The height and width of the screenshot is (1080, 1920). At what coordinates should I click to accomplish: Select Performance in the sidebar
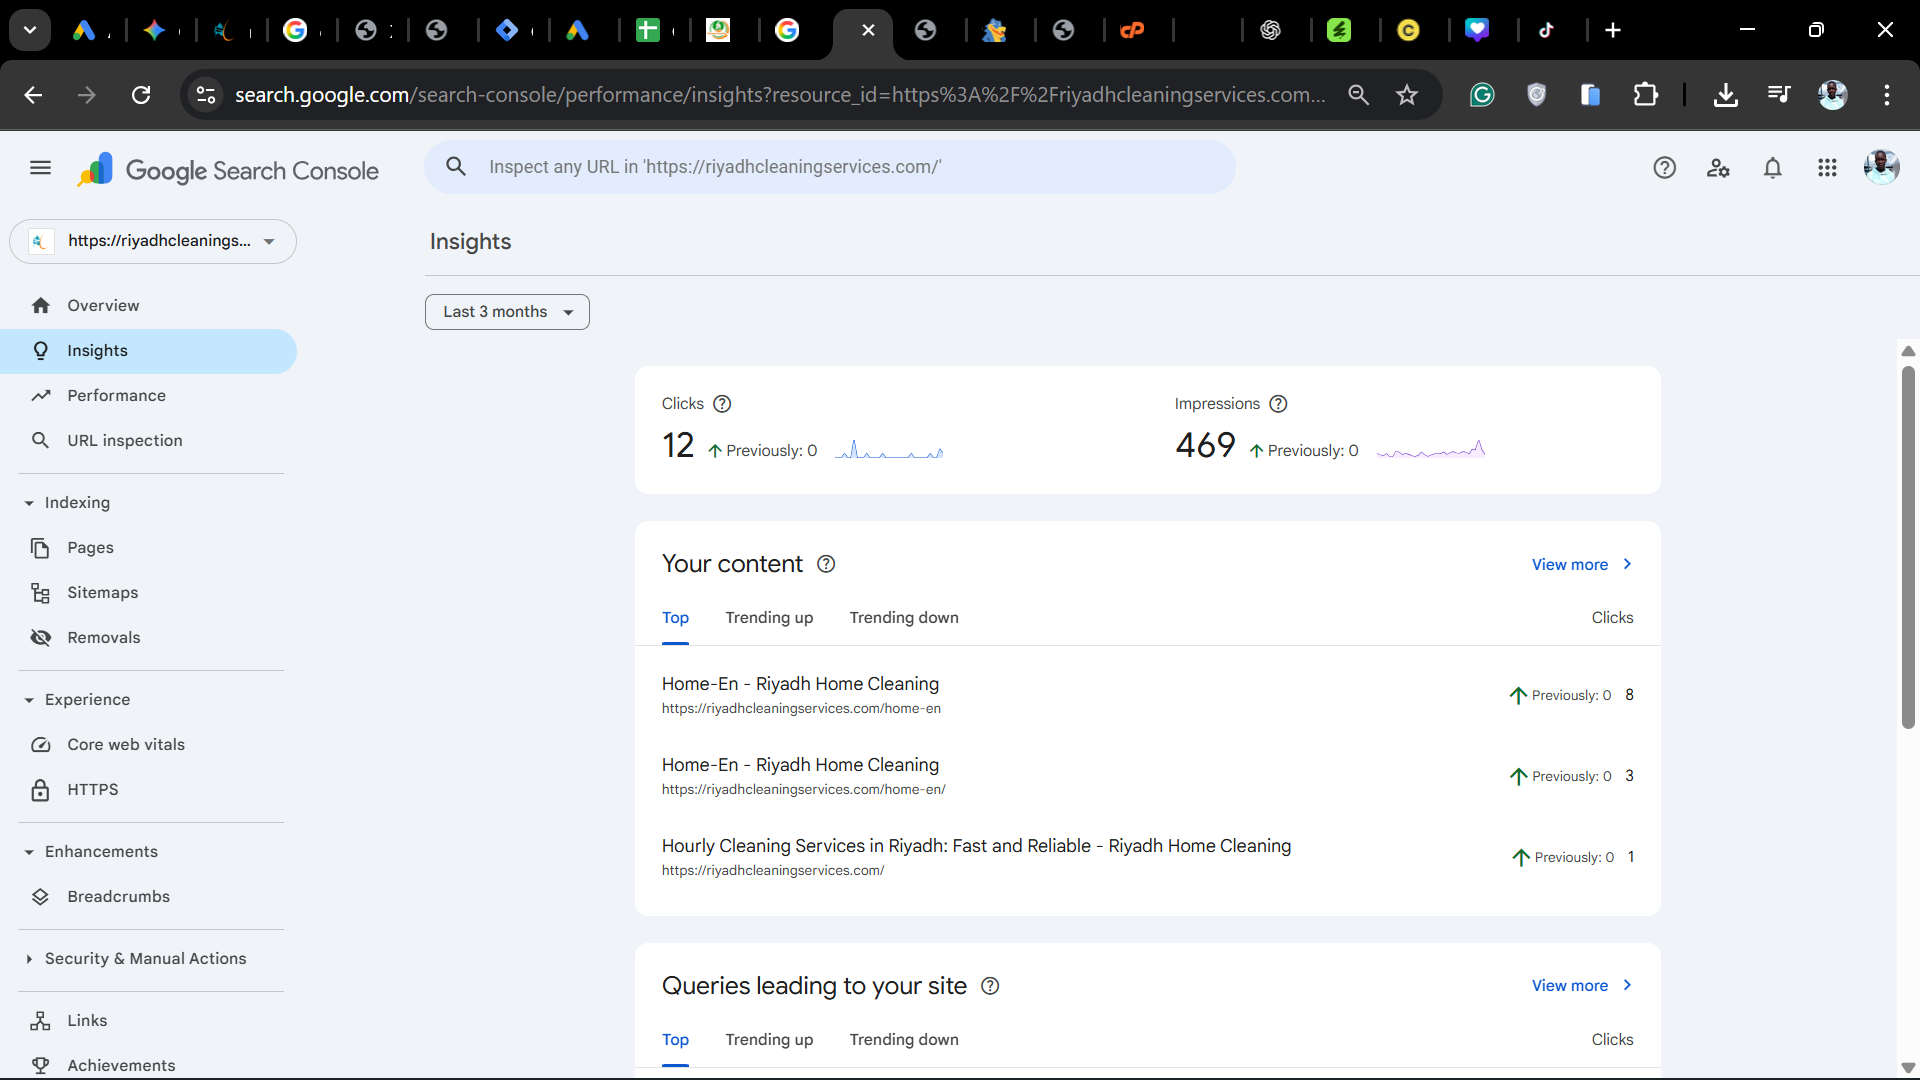(116, 395)
